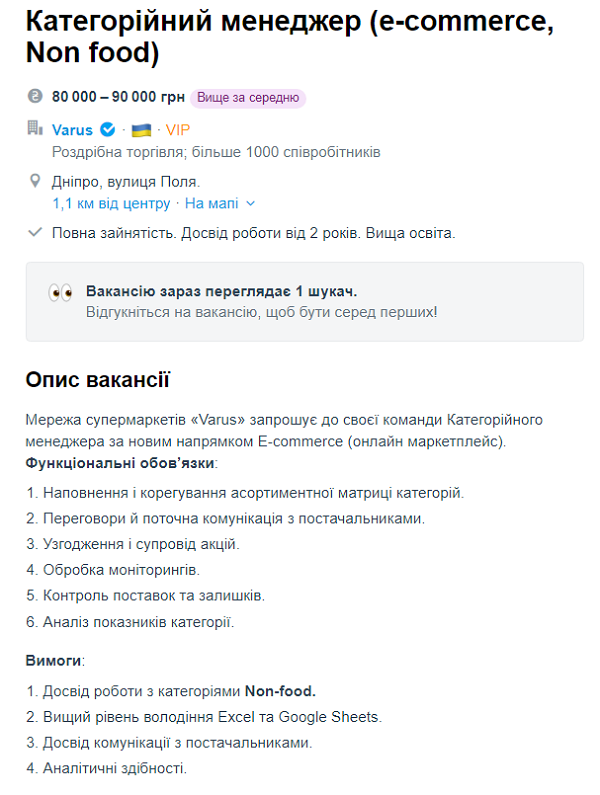The height and width of the screenshot is (795, 600).
Task: Click the hryvnia salary icon
Action: pyautogui.click(x=35, y=98)
